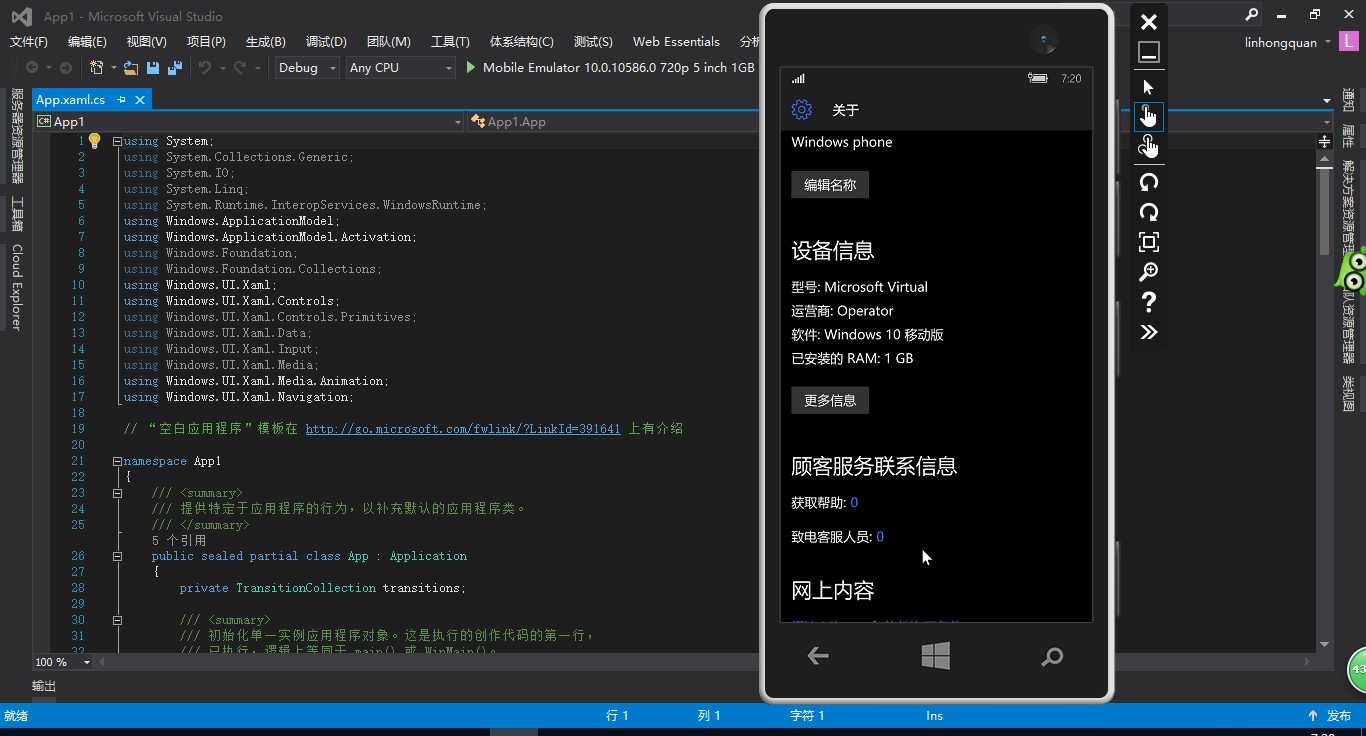Open the Cloud Explorer side panel tab

coord(17,287)
